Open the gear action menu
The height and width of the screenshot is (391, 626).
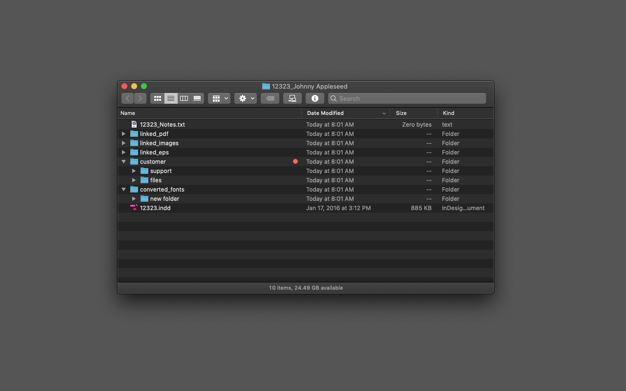click(x=246, y=98)
